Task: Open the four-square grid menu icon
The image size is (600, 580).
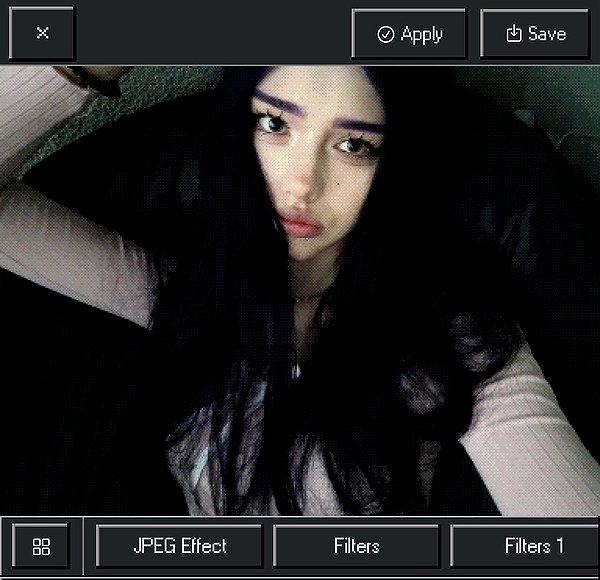Action: tap(41, 546)
